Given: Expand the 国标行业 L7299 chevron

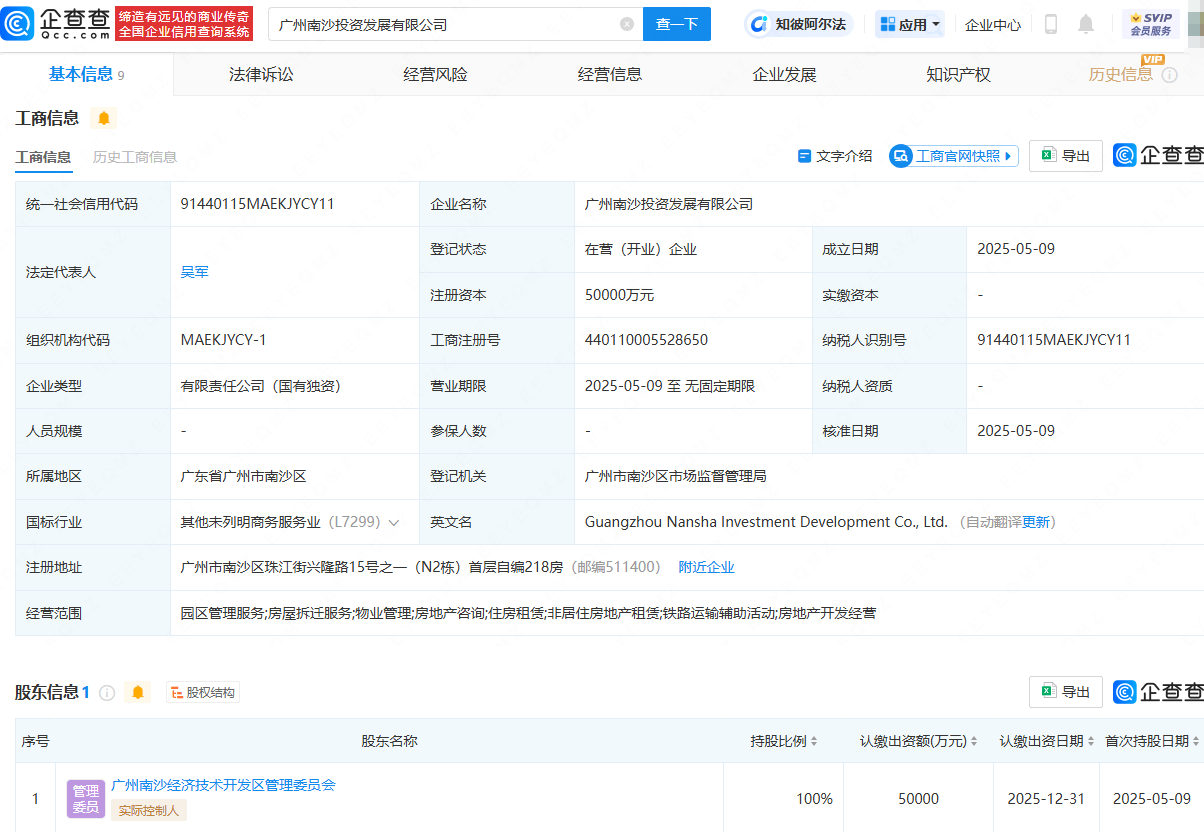Looking at the screenshot, I should [x=394, y=522].
